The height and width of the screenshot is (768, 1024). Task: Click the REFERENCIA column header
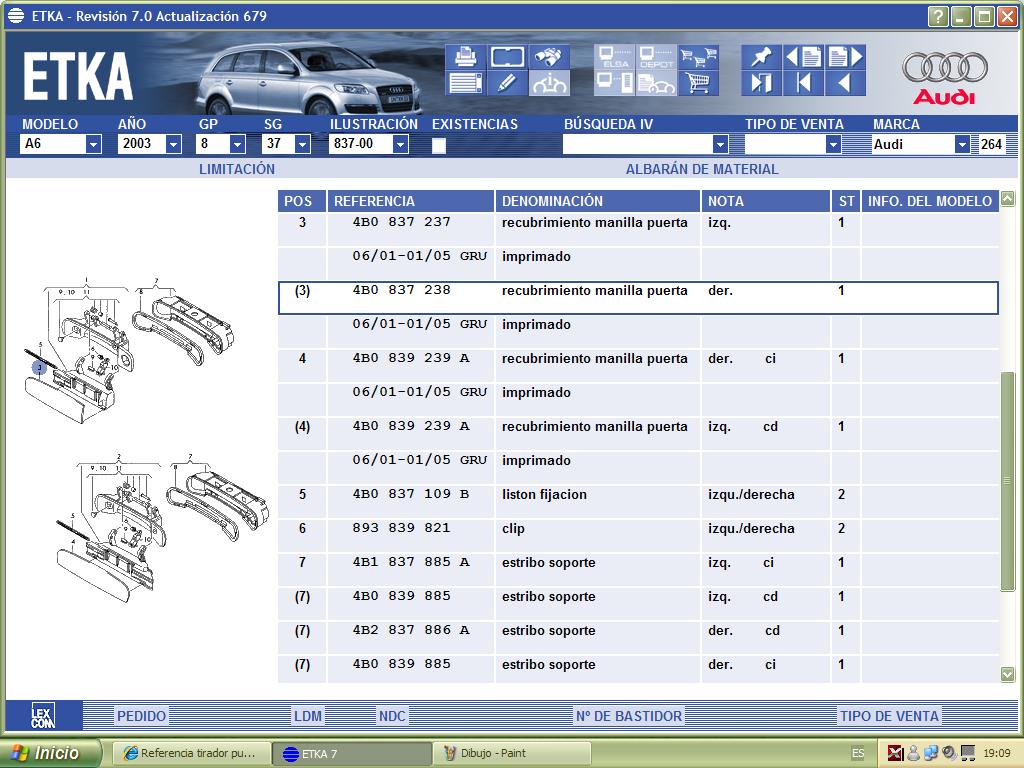411,201
